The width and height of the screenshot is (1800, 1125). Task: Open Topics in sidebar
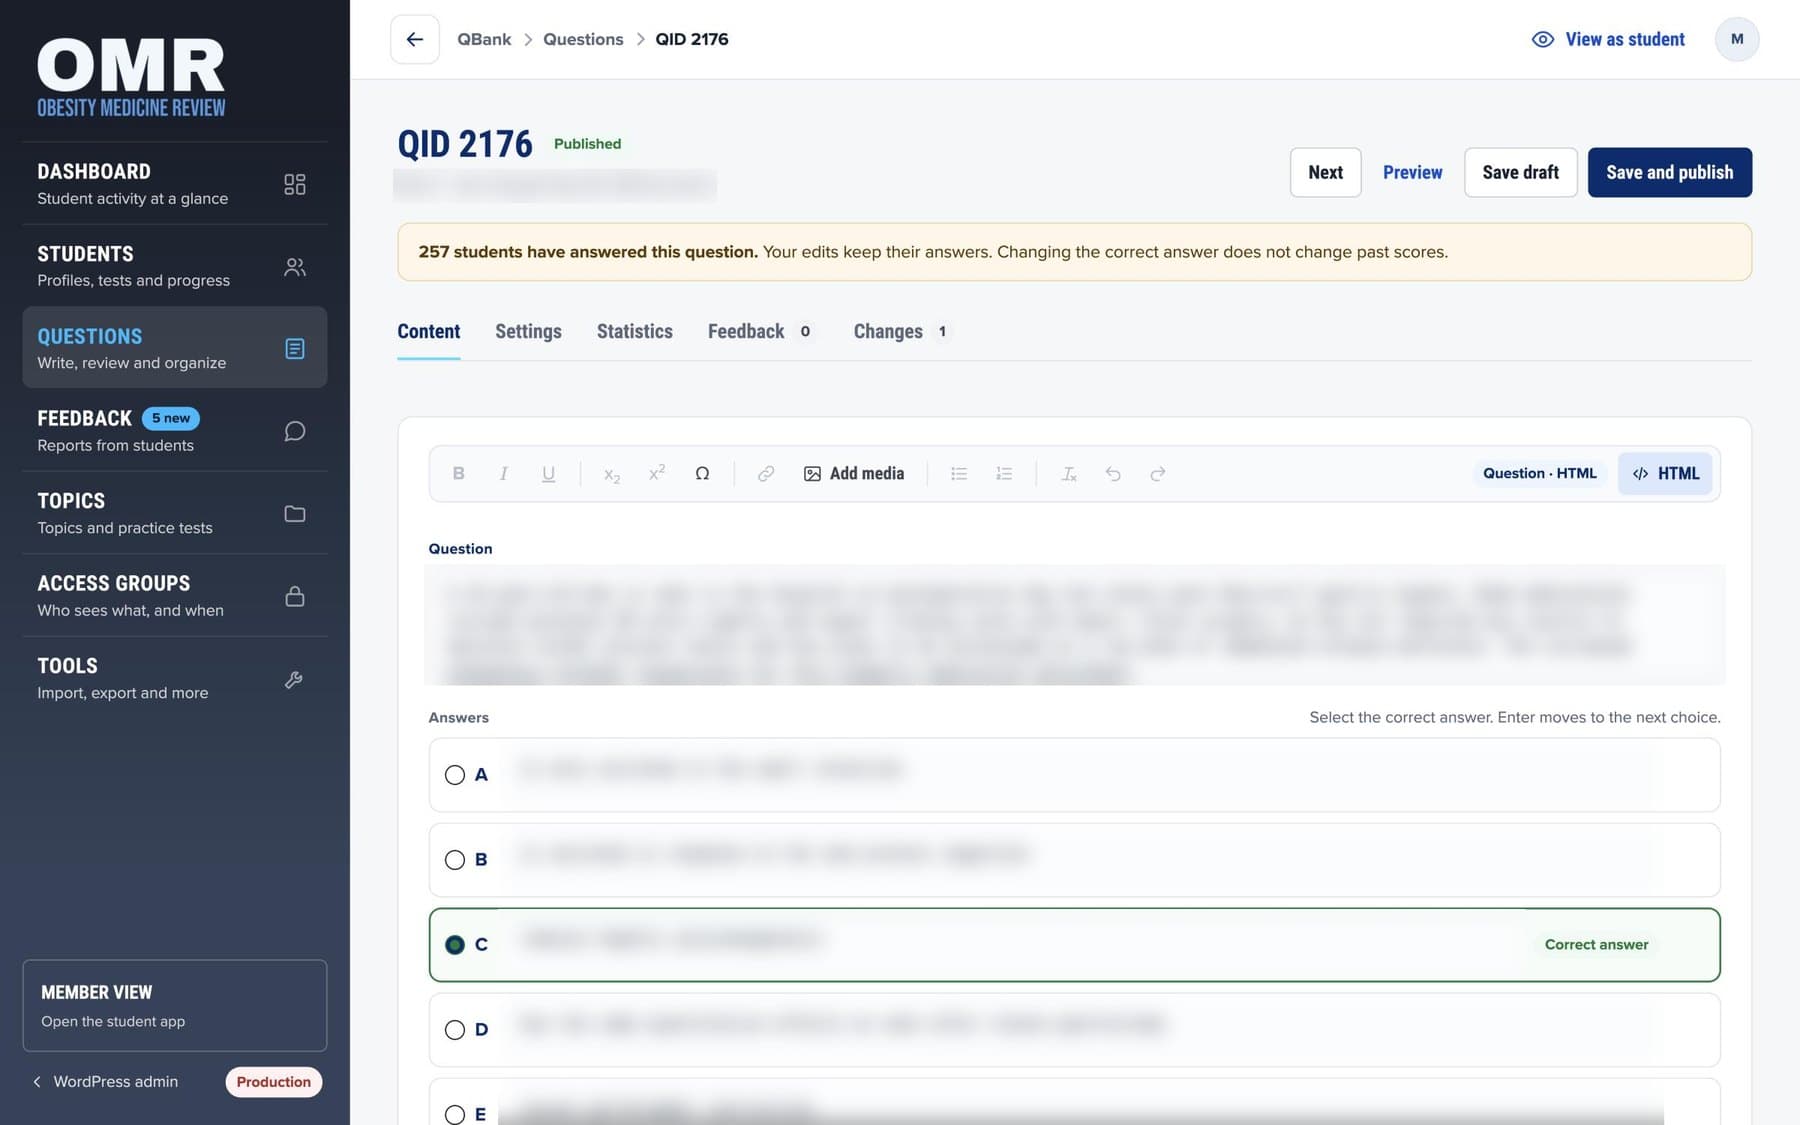click(x=174, y=513)
